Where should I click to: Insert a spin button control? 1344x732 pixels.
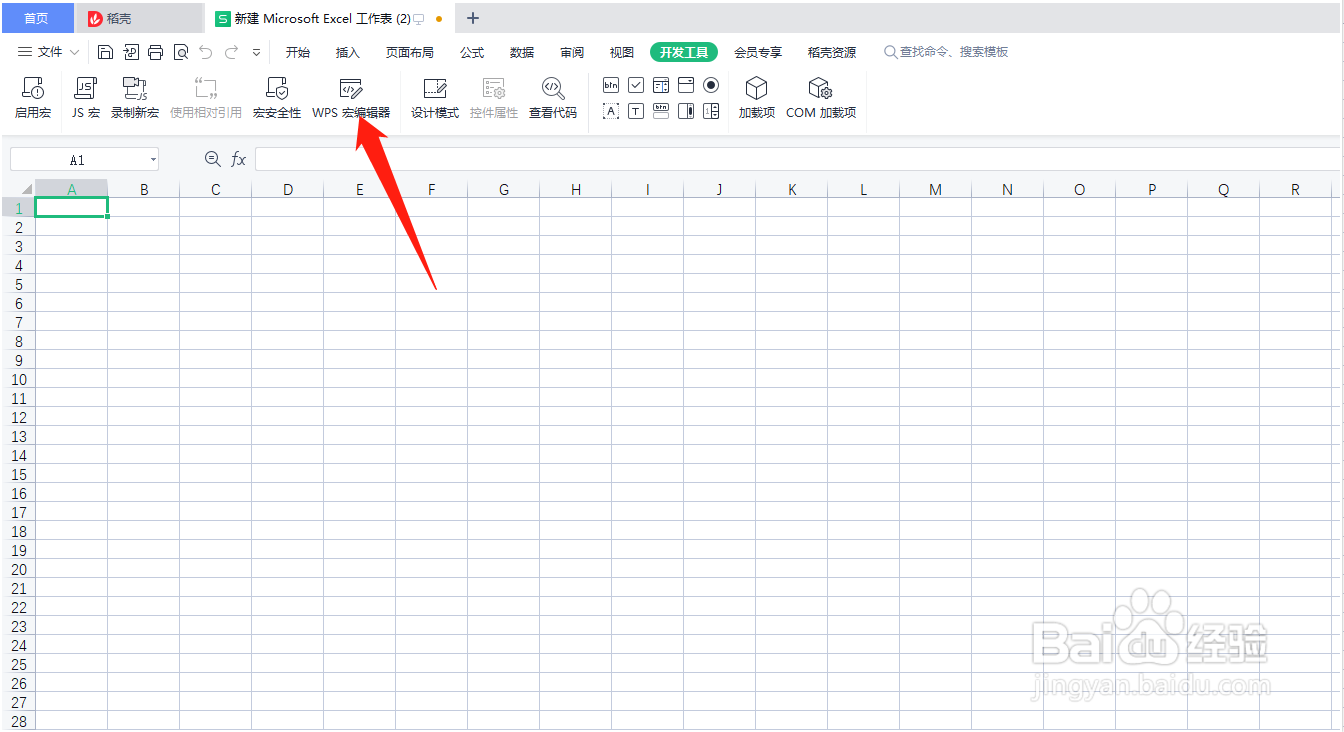coord(711,111)
